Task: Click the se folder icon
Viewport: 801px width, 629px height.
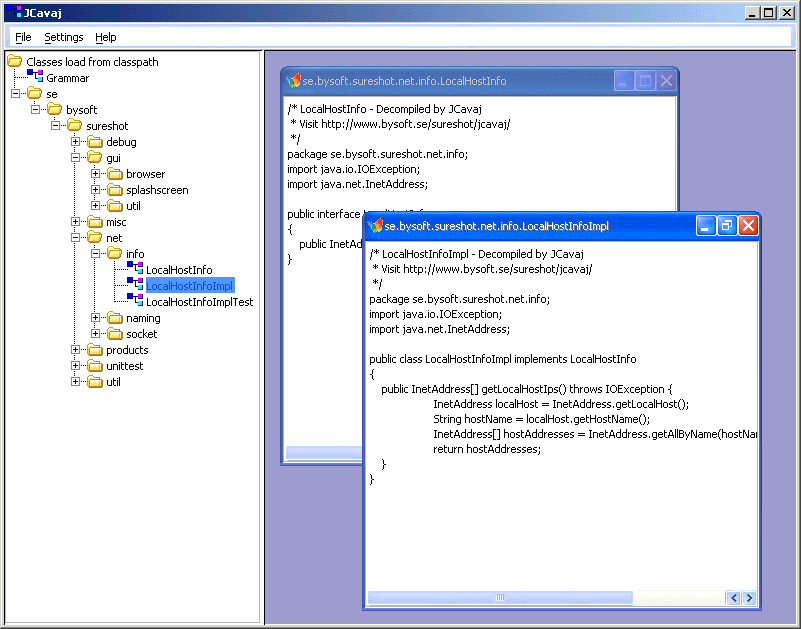Action: click(x=35, y=94)
